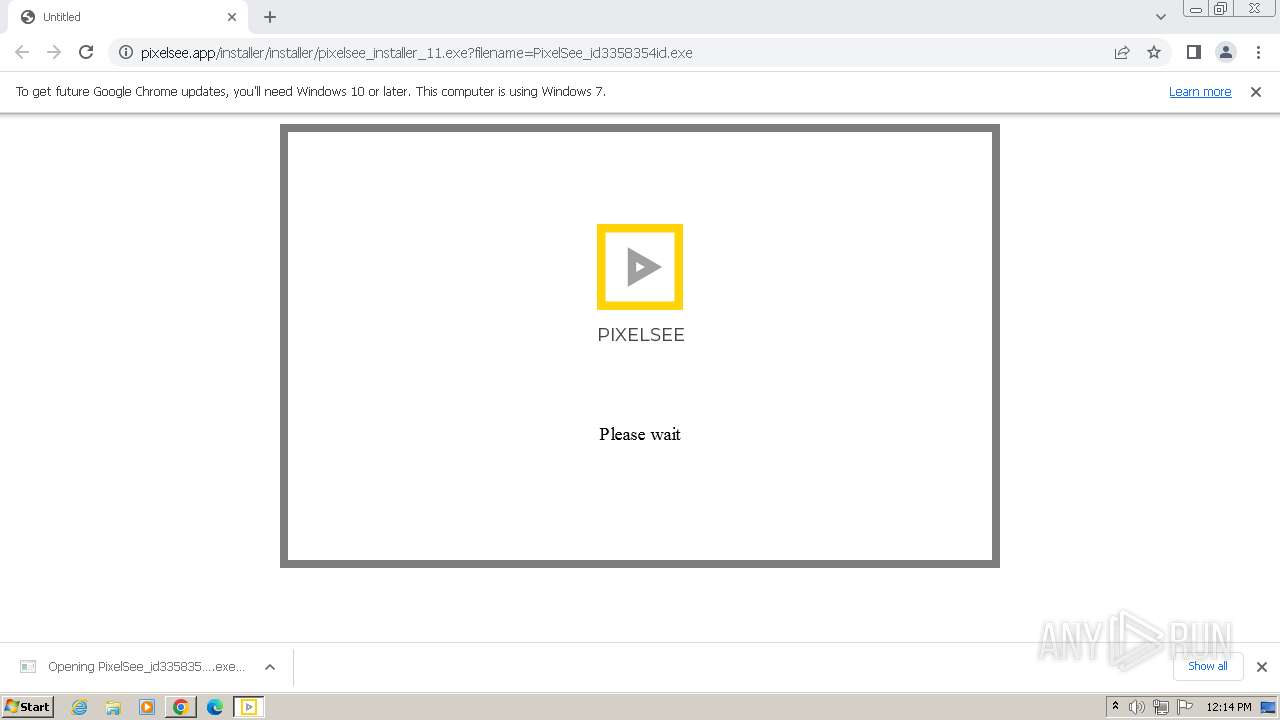Open volume control in system tray
The image size is (1280, 720).
tap(1137, 707)
